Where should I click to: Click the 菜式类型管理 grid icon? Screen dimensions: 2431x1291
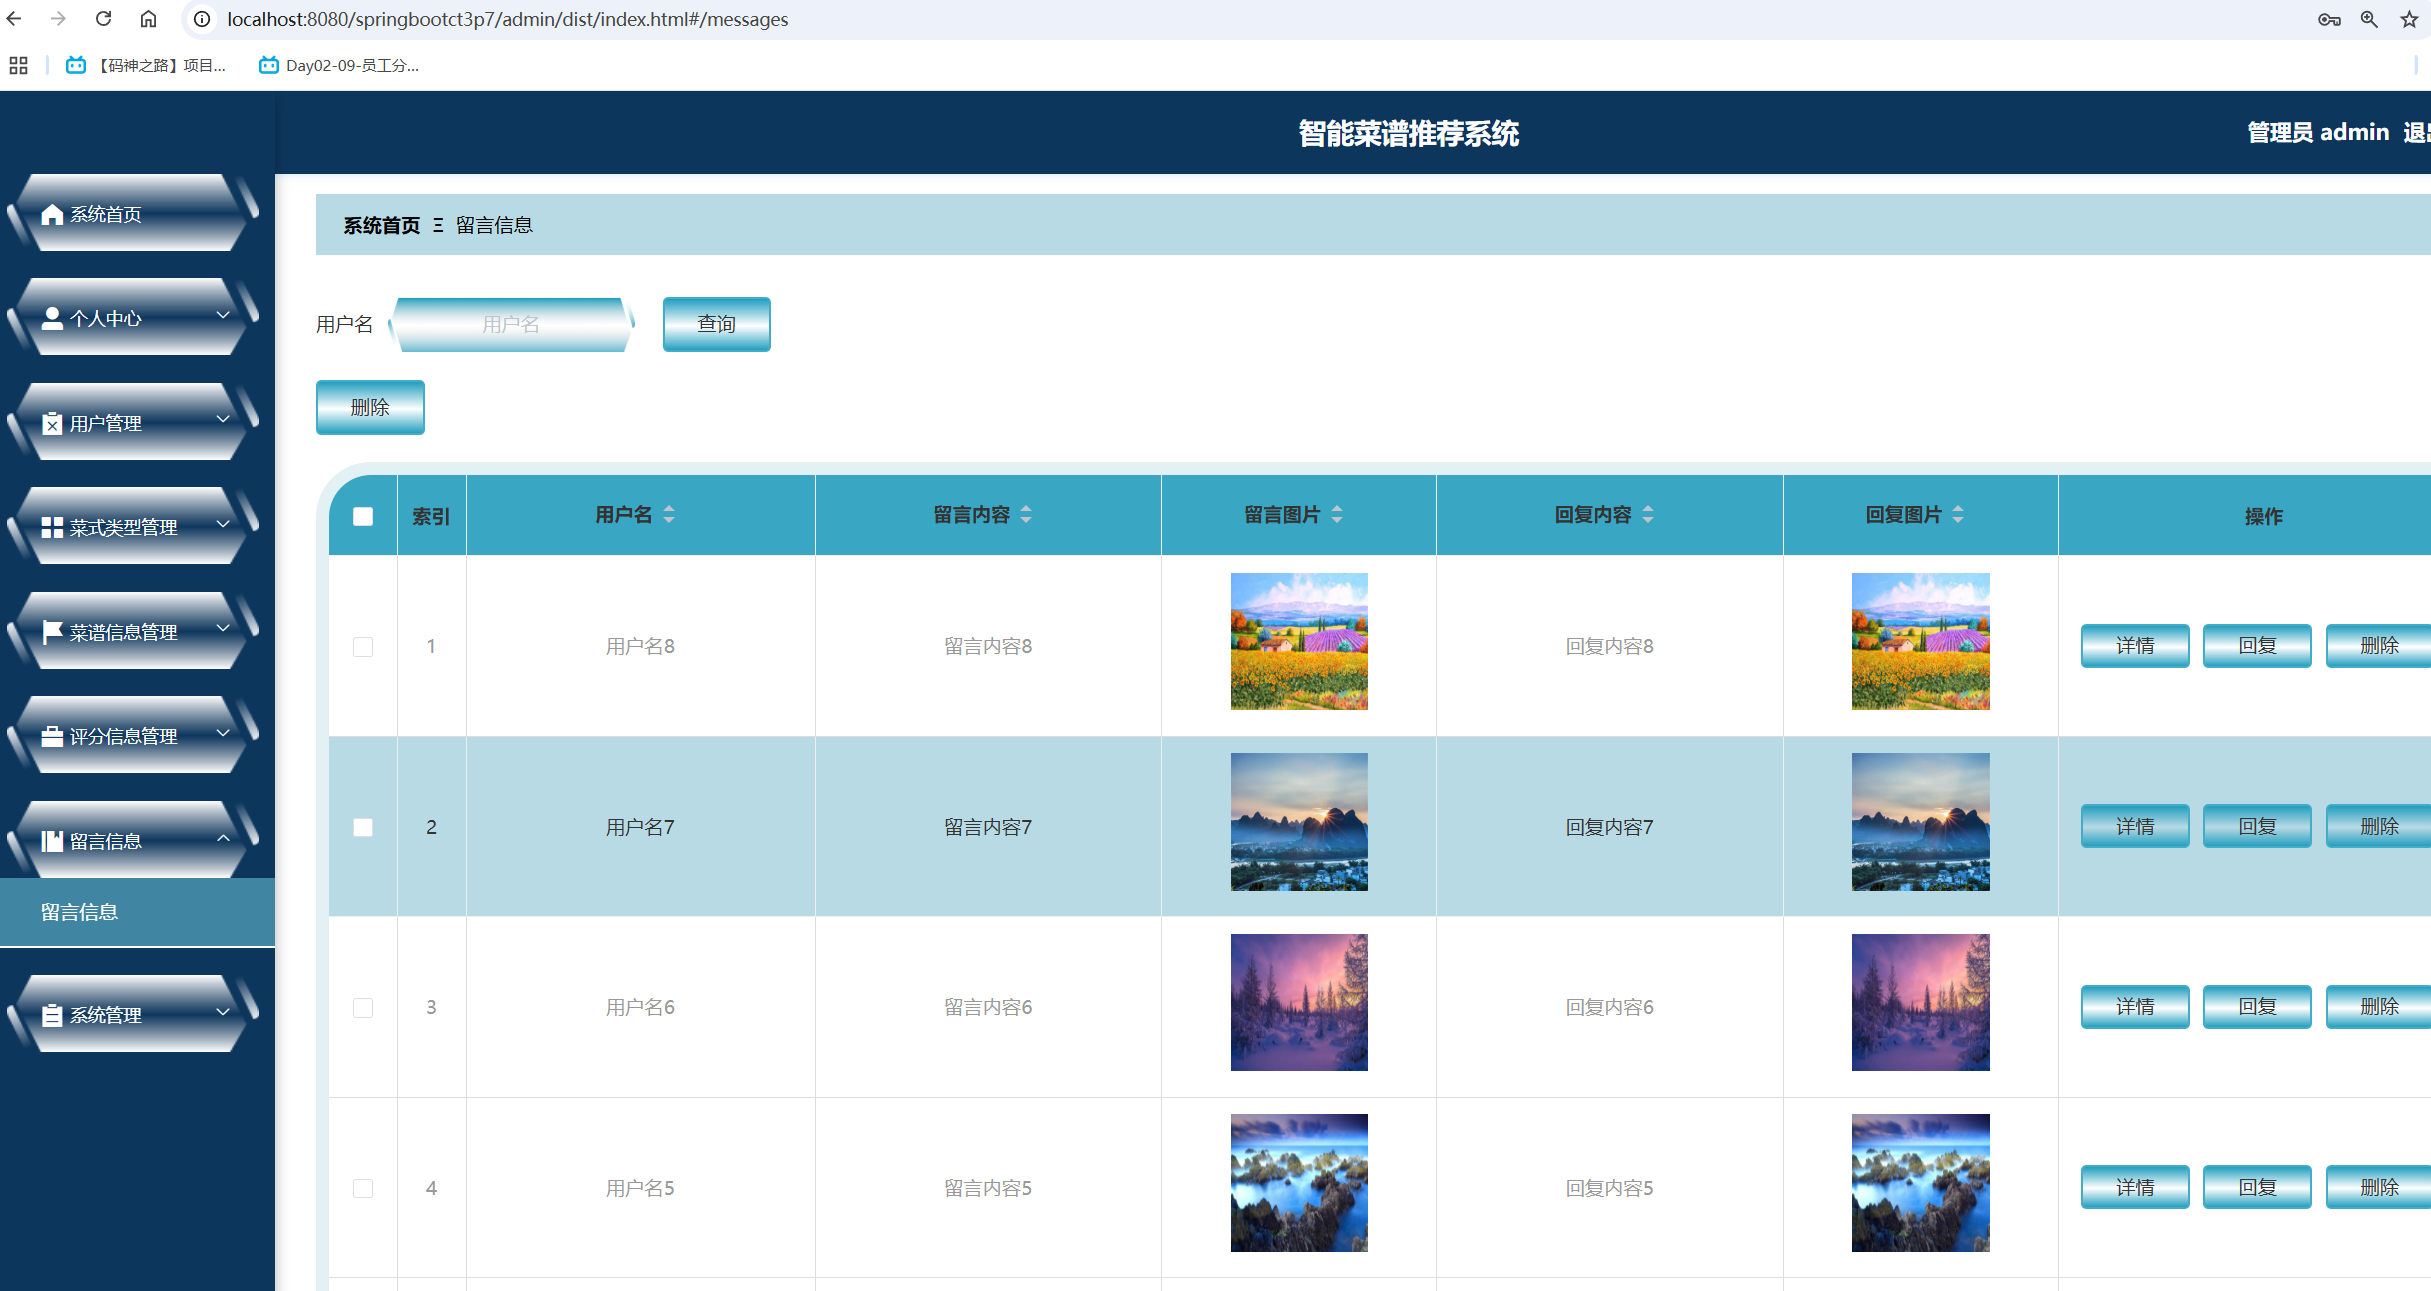(52, 527)
